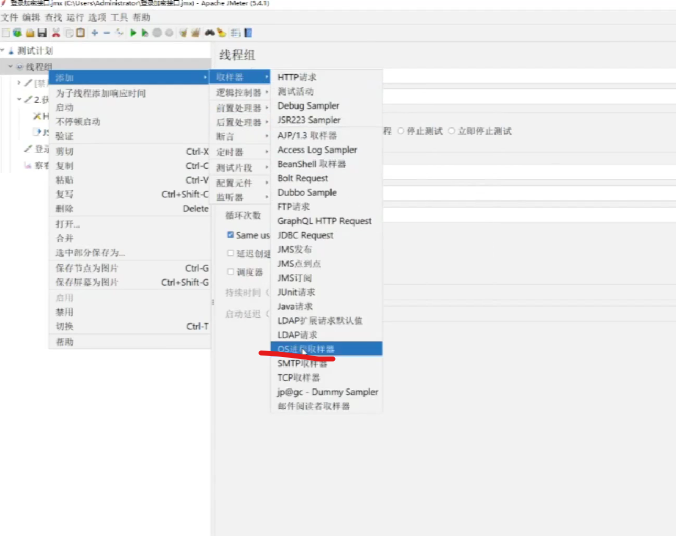676x536 pixels.
Task: Expand the 逻辑控制器 submenu
Action: click(x=240, y=92)
